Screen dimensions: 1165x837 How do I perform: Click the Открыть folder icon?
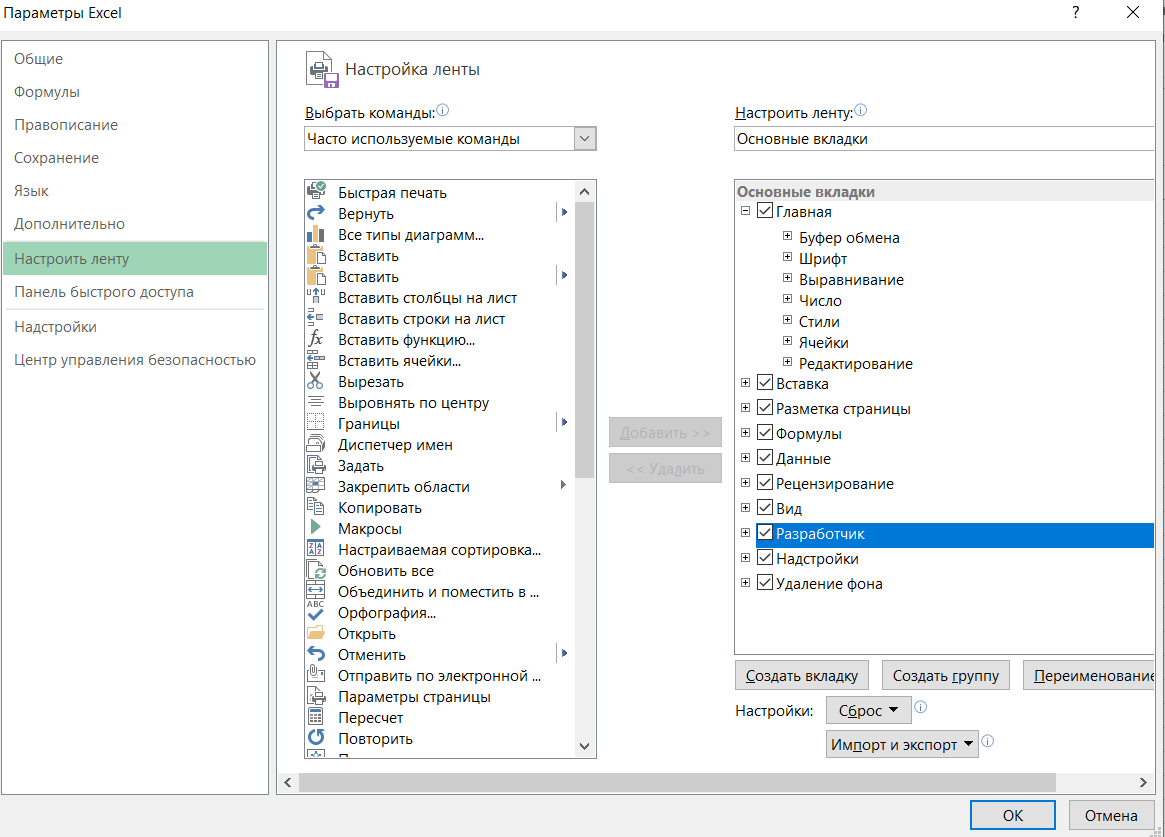coord(317,634)
